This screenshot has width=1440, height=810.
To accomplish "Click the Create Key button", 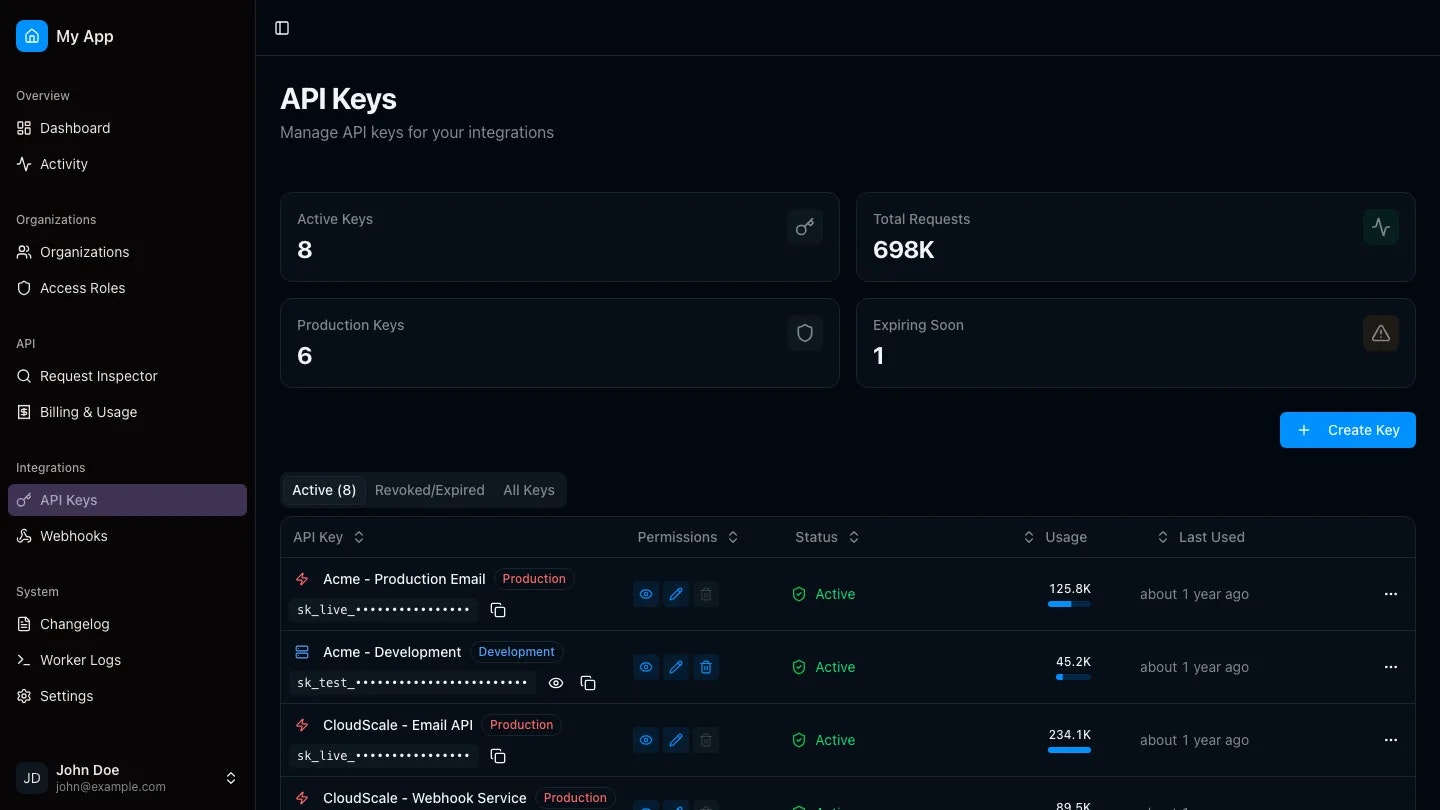I will 1347,430.
